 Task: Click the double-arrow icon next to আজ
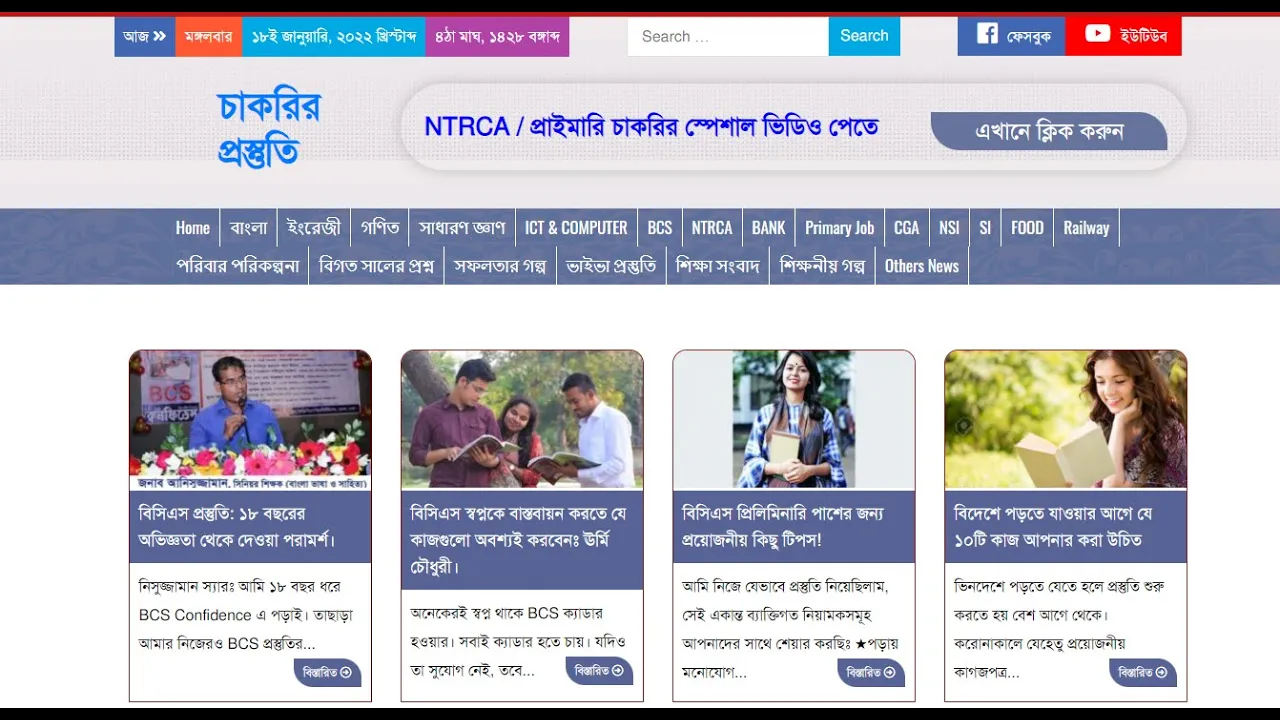pyautogui.click(x=159, y=36)
